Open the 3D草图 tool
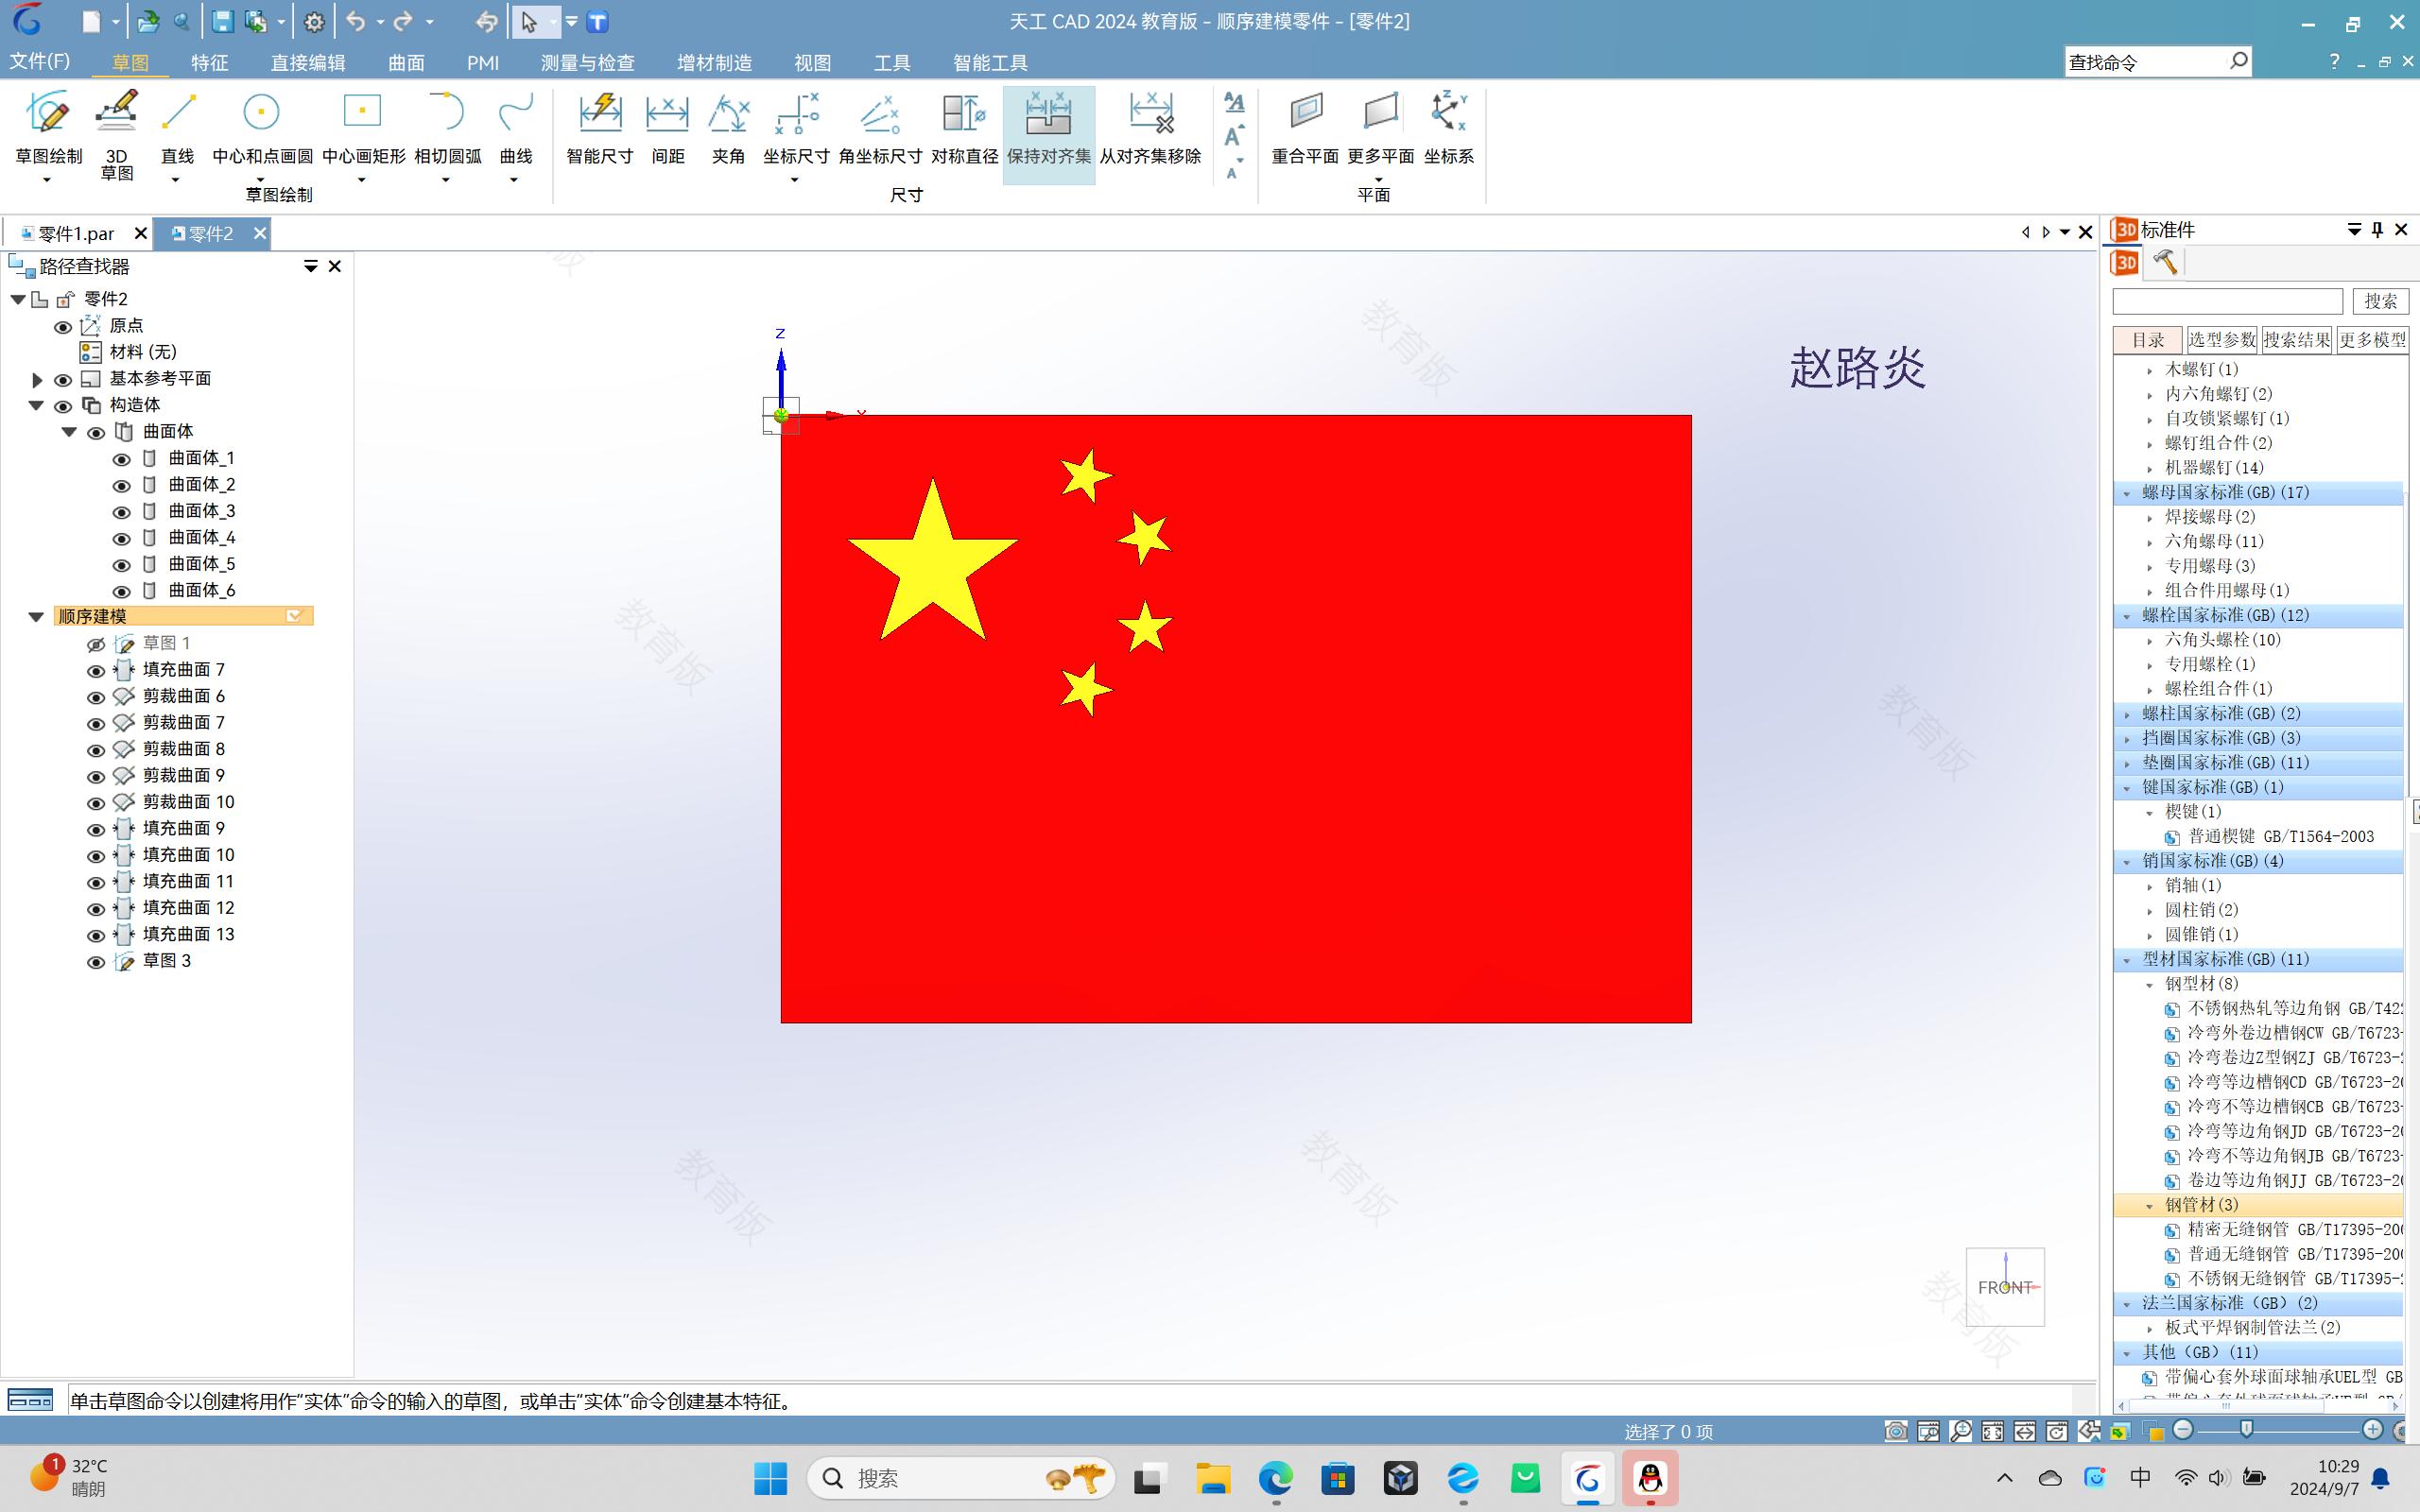Viewport: 2420px width, 1512px height. tap(116, 134)
